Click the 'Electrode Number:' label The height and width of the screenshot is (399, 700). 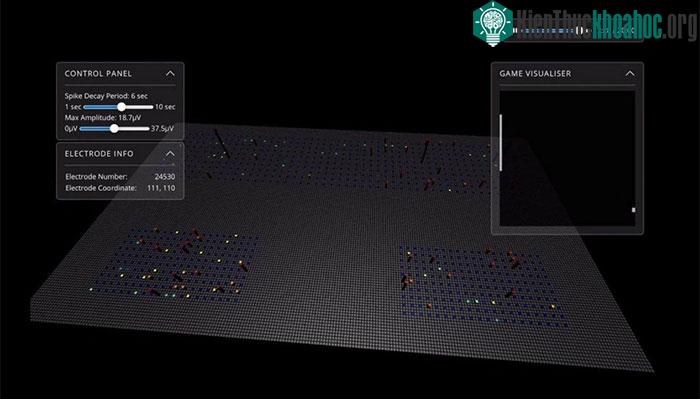[96, 177]
